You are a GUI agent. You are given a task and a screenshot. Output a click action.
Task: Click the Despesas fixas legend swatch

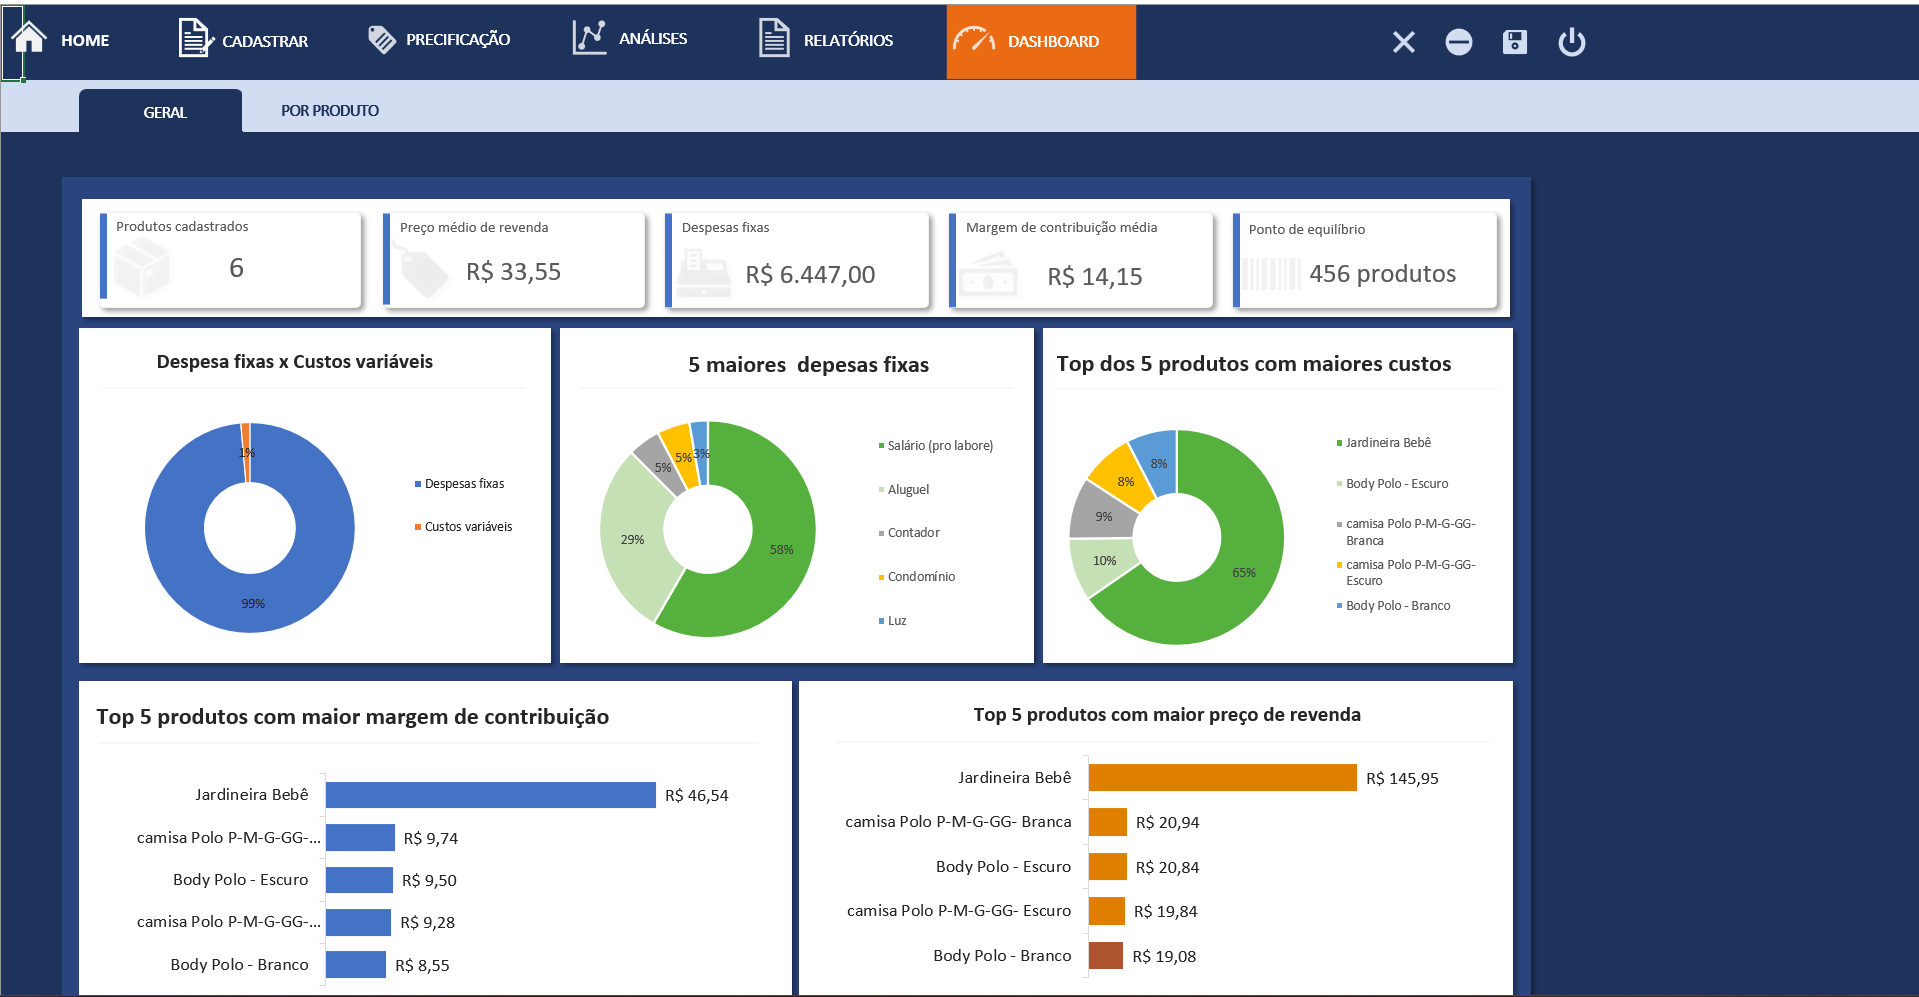point(418,484)
